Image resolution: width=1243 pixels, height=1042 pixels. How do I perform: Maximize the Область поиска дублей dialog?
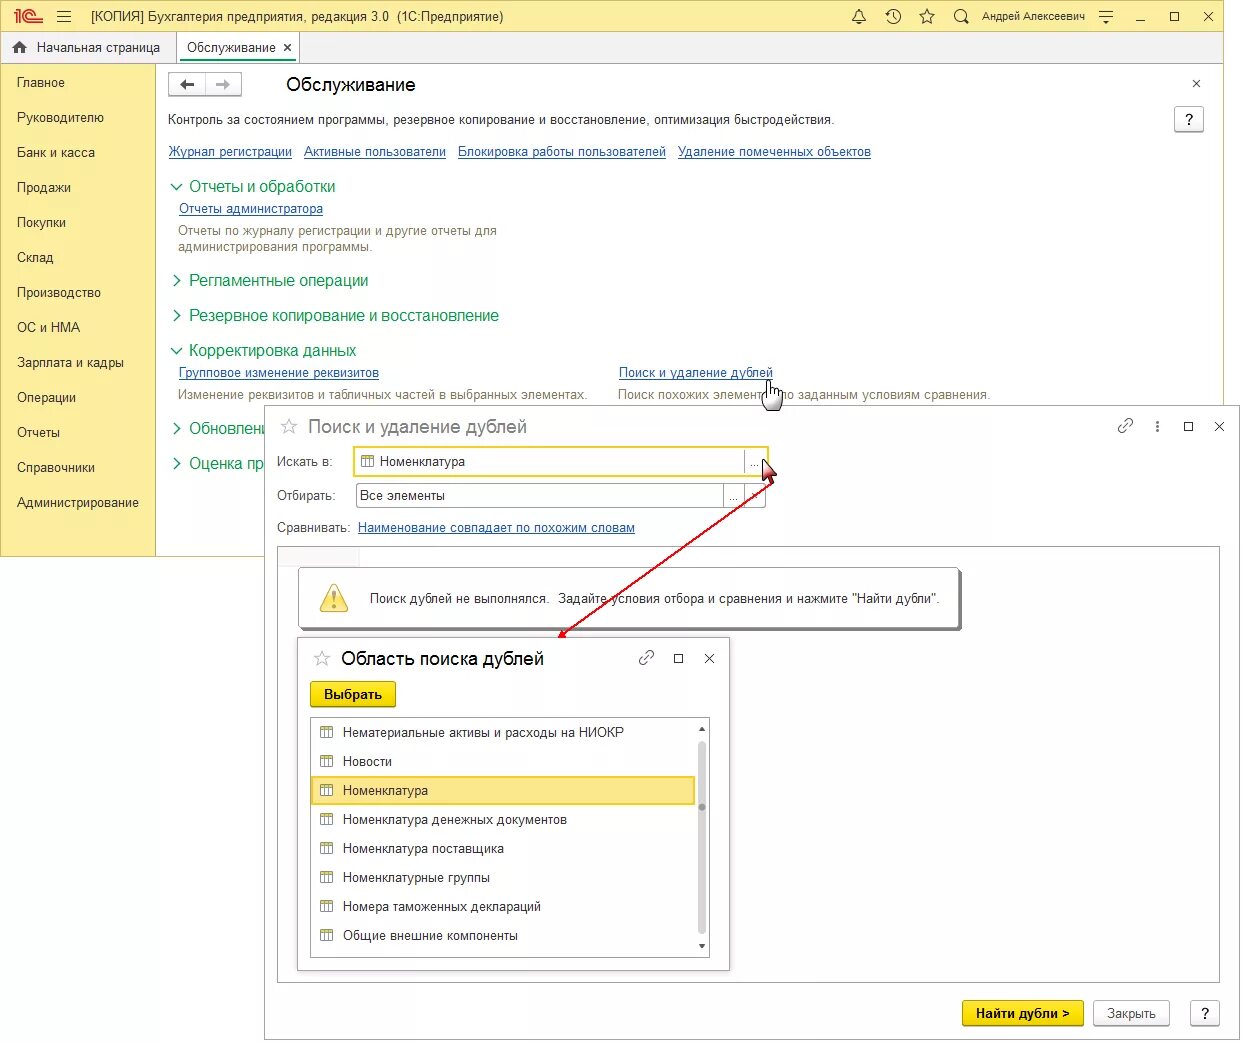679,658
